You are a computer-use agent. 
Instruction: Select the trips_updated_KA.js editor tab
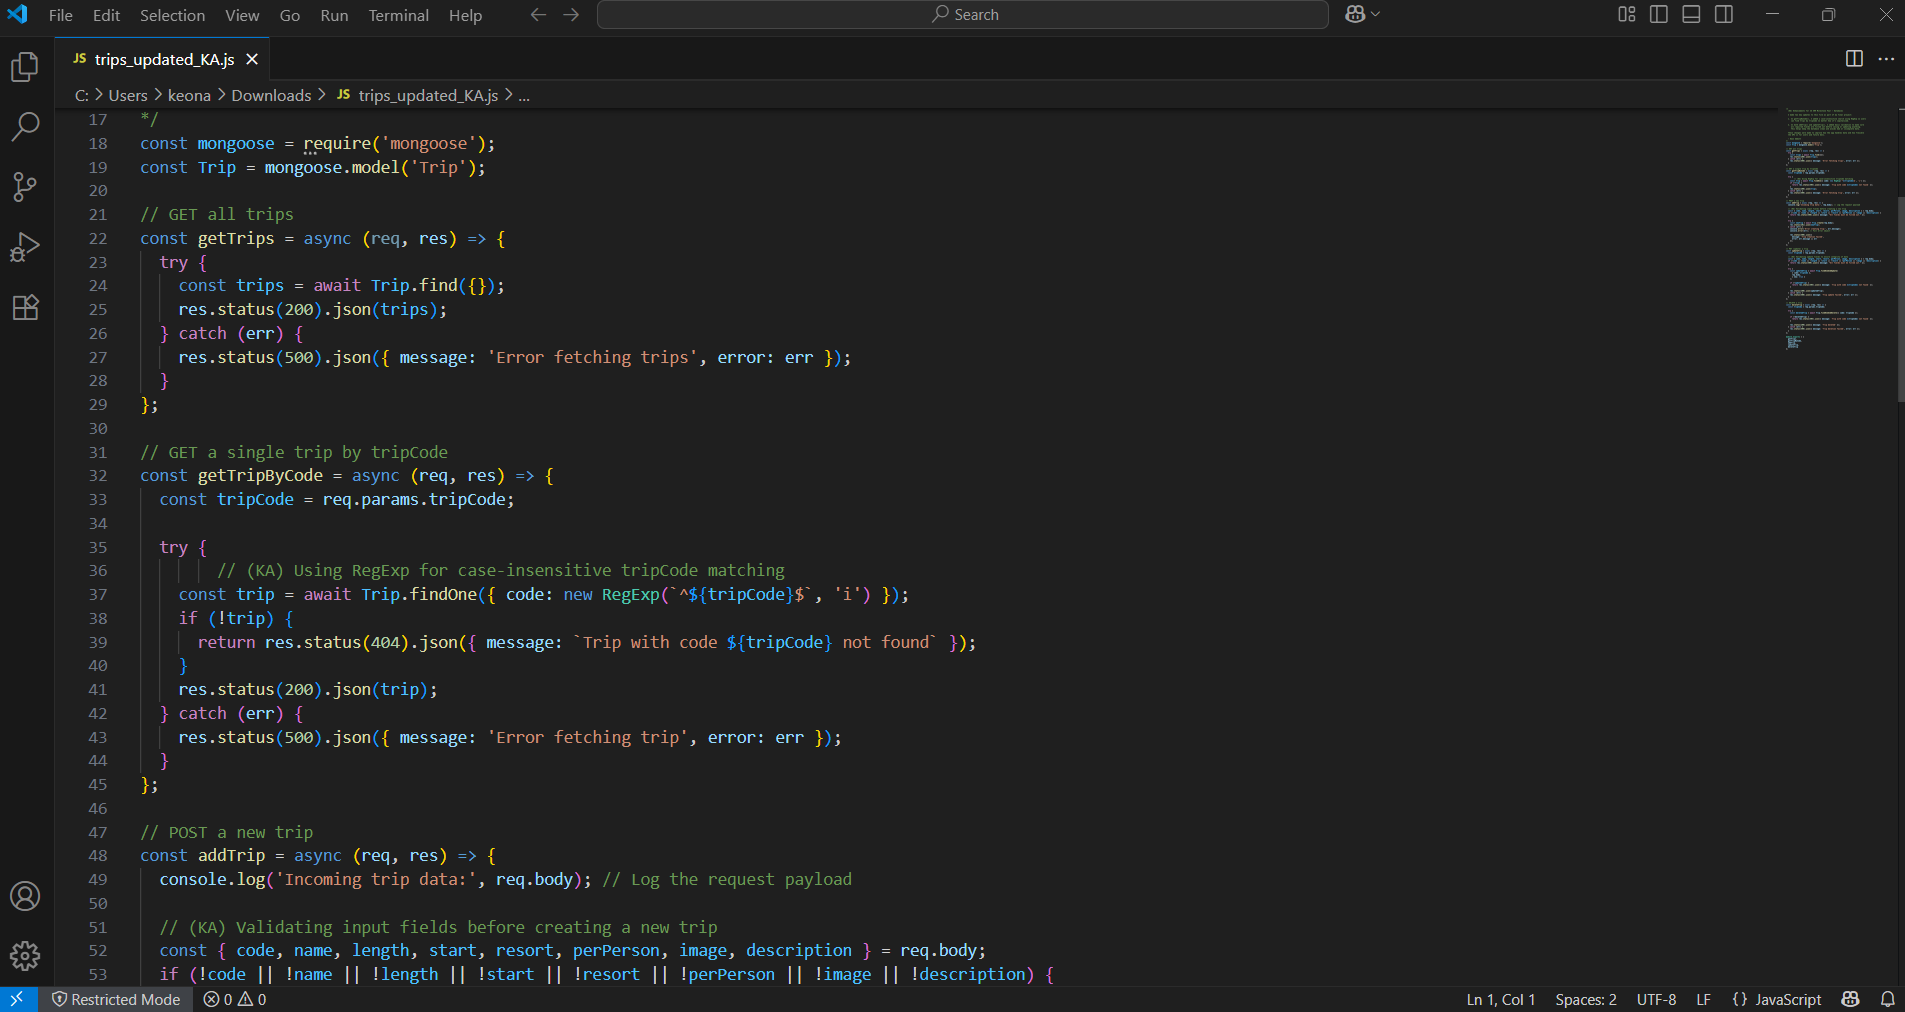(x=162, y=59)
